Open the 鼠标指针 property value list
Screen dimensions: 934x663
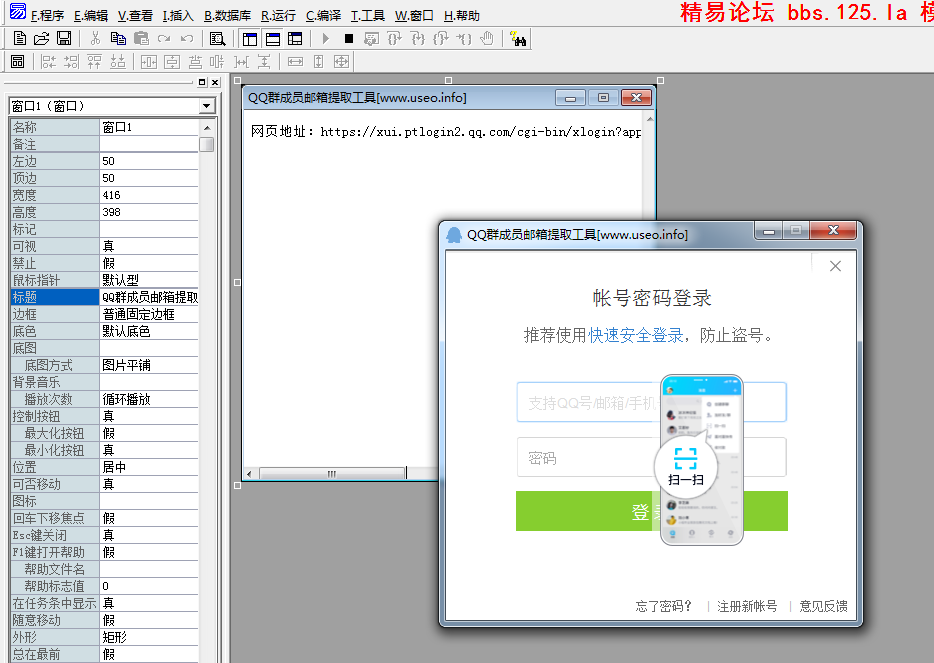click(149, 280)
